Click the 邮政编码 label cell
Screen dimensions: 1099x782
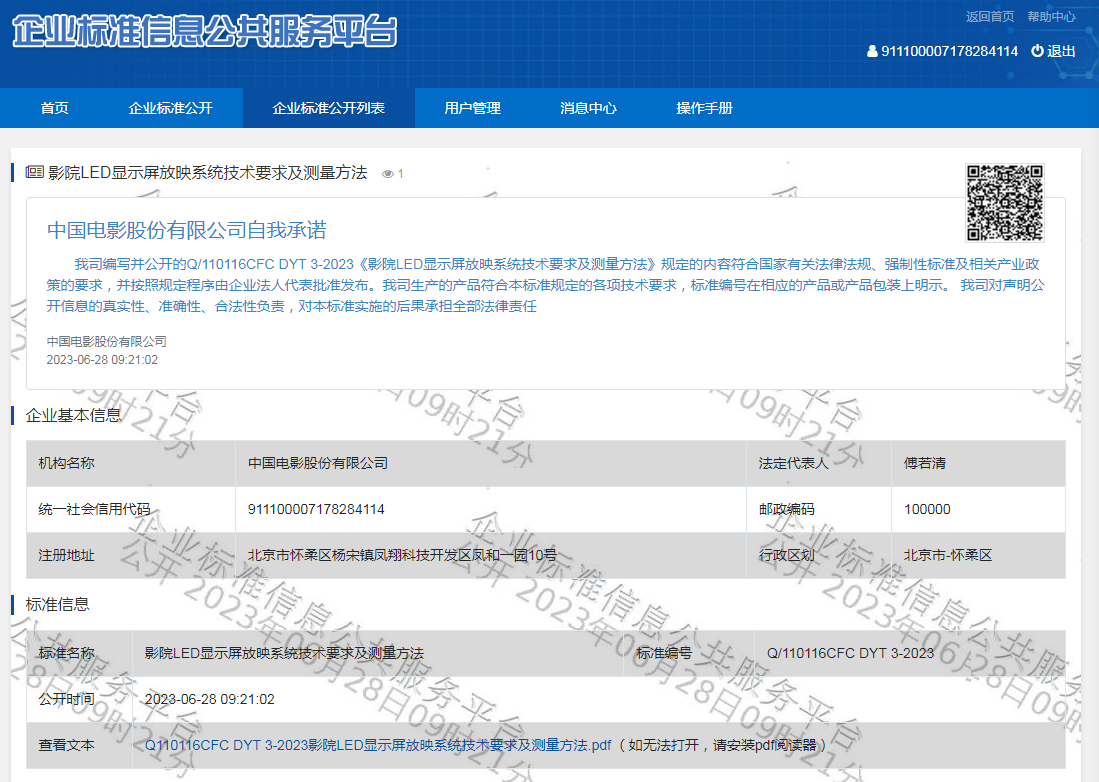819,509
